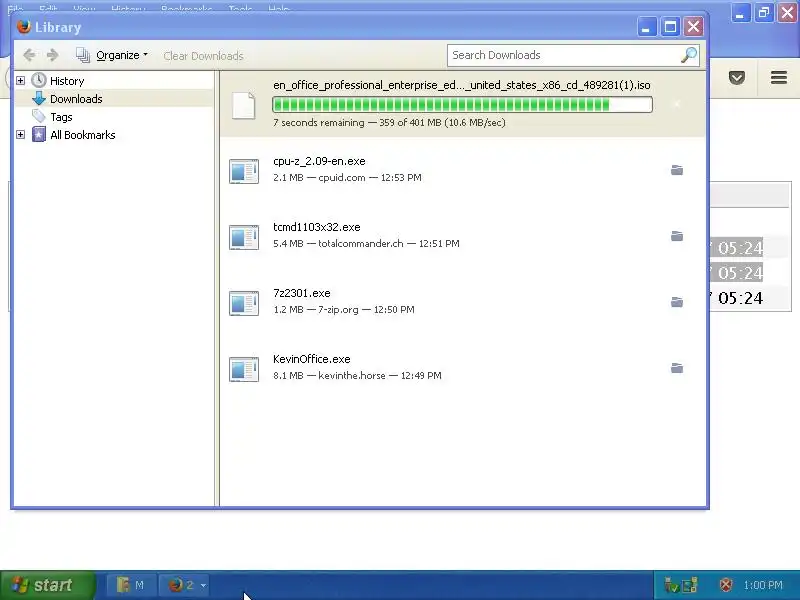Viewport: 800px width, 600px height.
Task: Click the blank file icon of ISO download
Action: click(x=244, y=106)
